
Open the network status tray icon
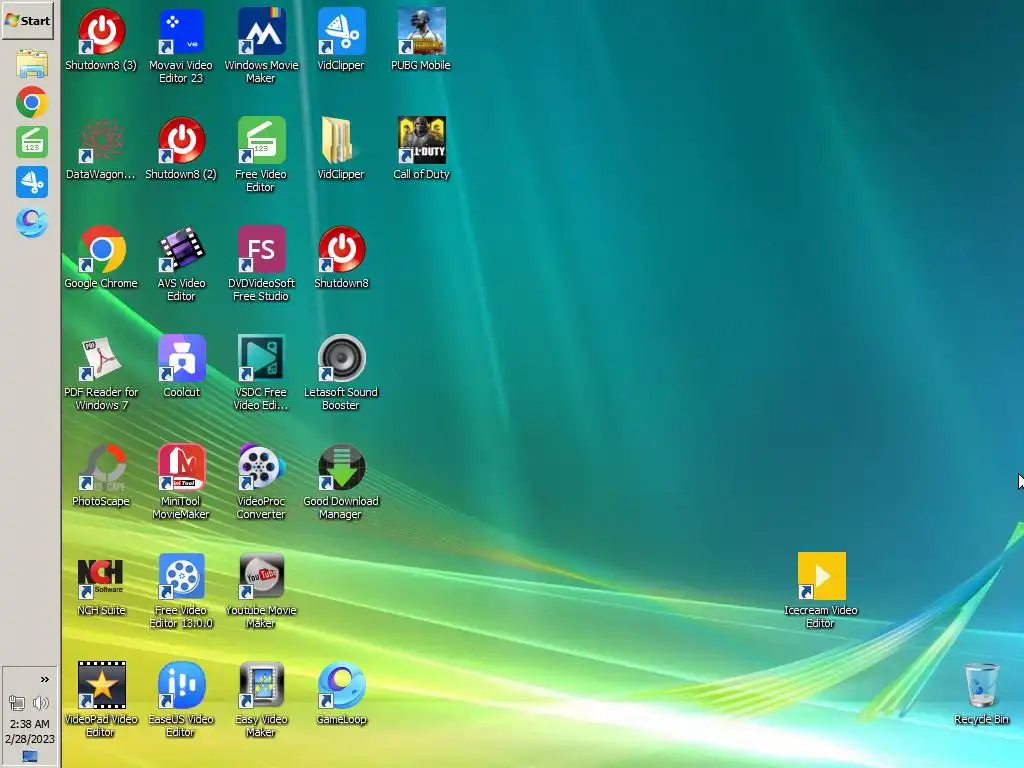[17, 703]
